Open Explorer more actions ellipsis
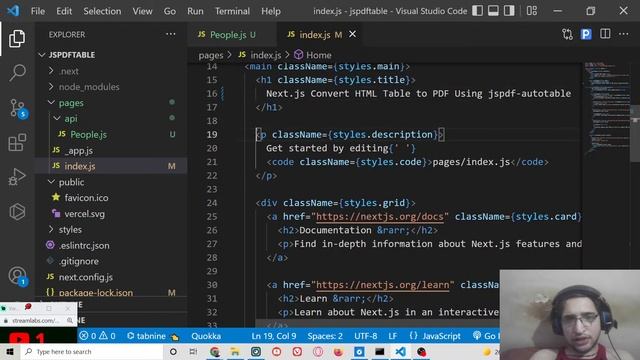Screen dimensions: 640x360 (171, 34)
